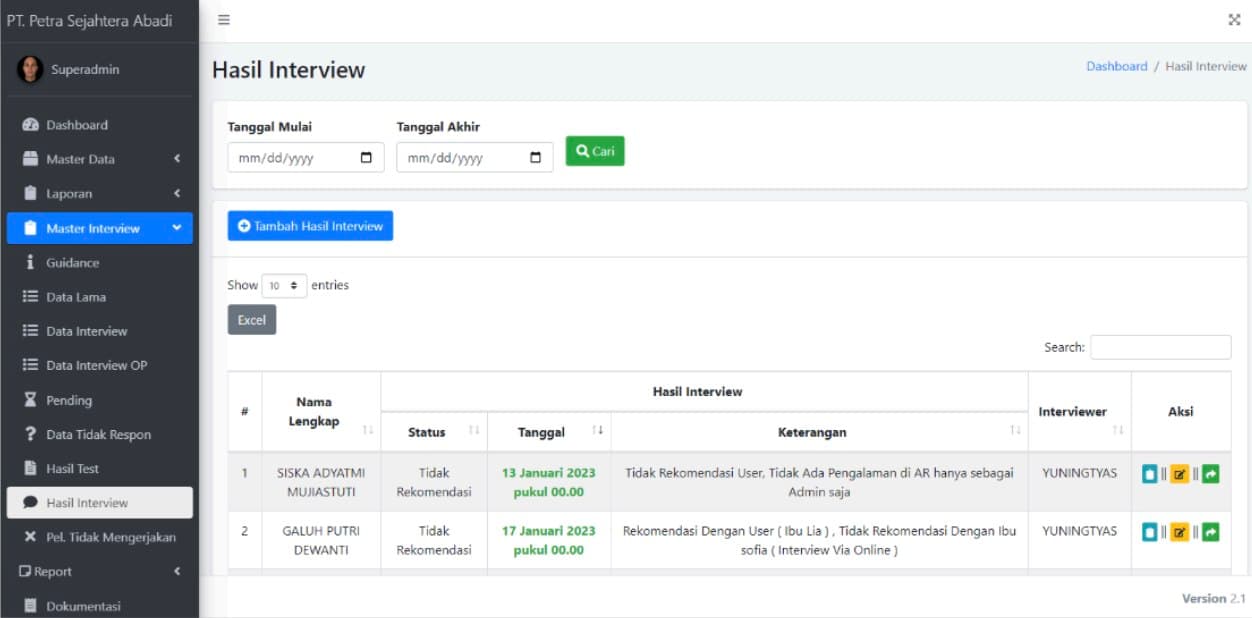This screenshot has width=1252, height=618.
Task: Sort the table by the Status column
Action: [474, 431]
